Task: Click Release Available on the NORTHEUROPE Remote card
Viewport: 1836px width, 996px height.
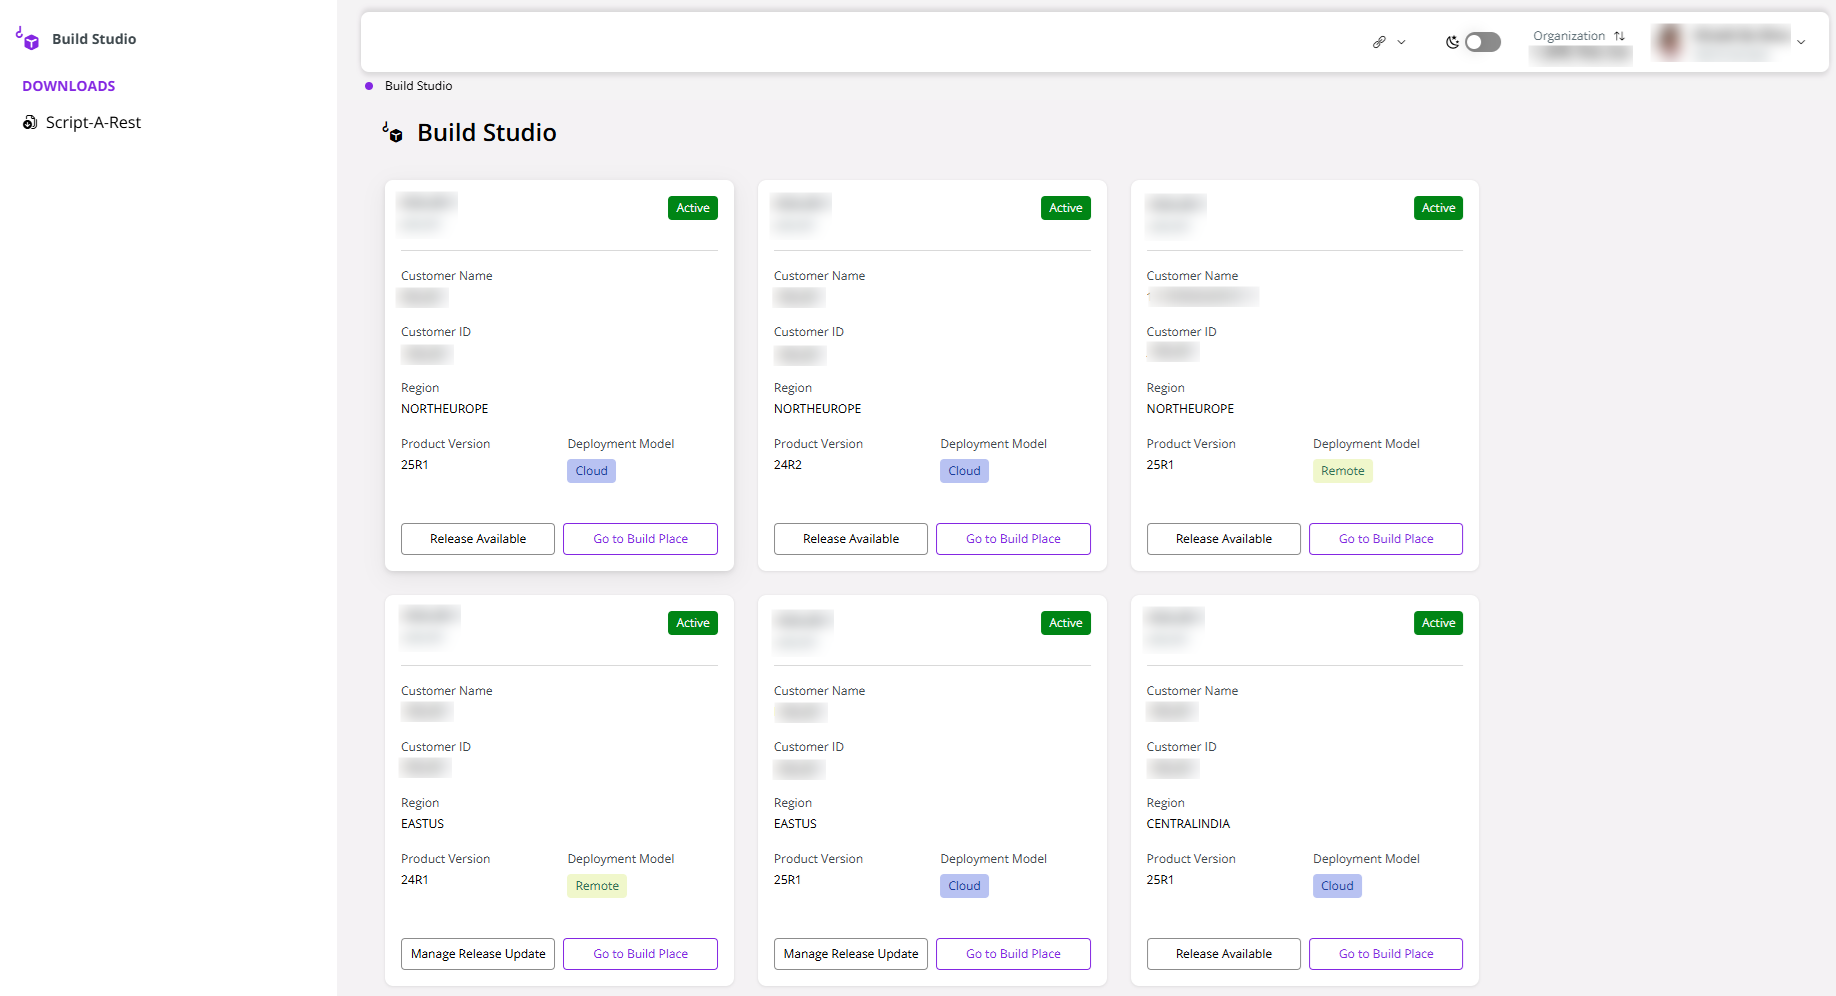Action: [1224, 539]
